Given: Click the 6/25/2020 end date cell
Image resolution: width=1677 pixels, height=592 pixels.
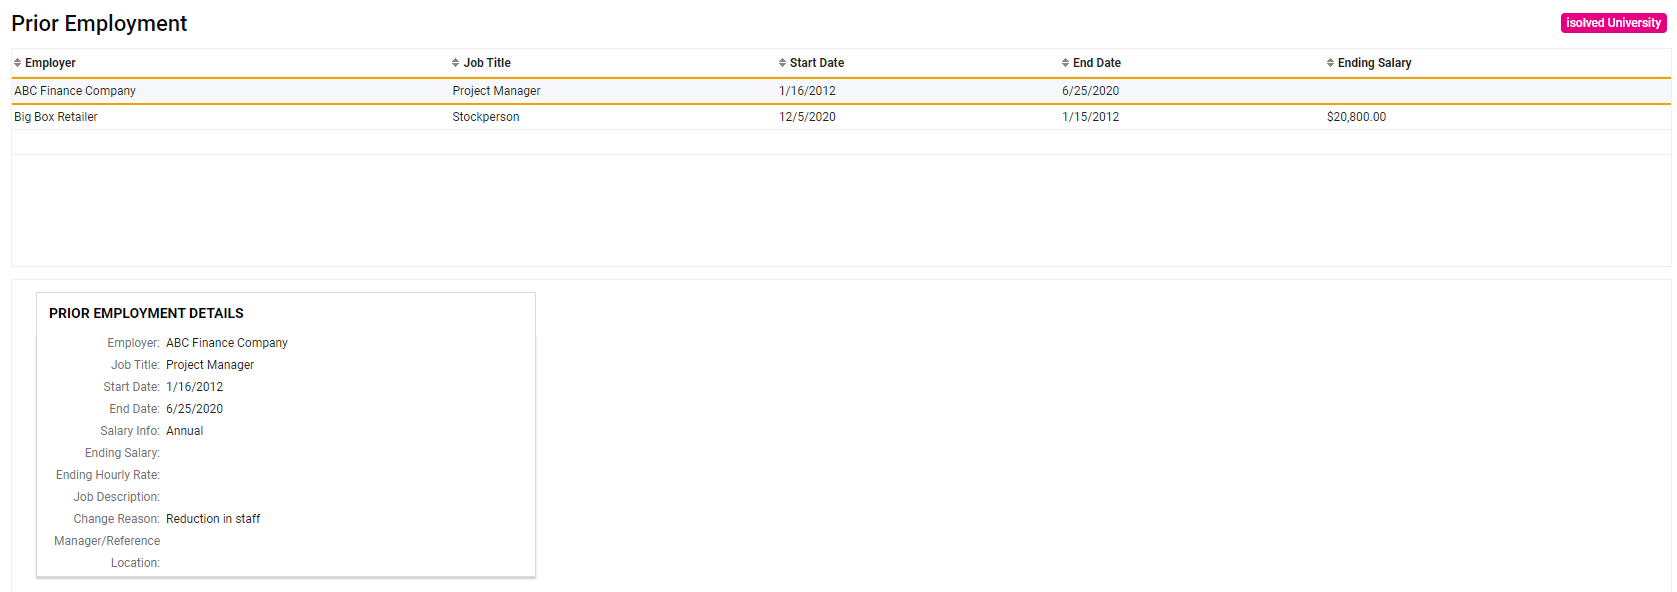Looking at the screenshot, I should [x=1090, y=91].
